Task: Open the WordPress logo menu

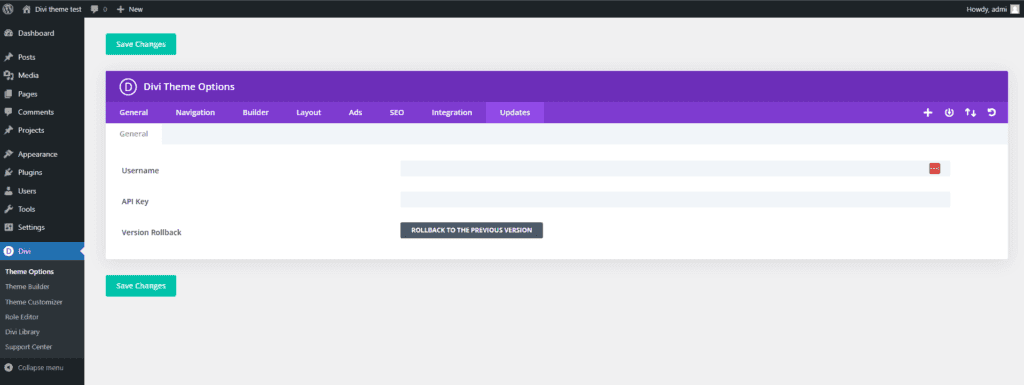Action: (8, 9)
